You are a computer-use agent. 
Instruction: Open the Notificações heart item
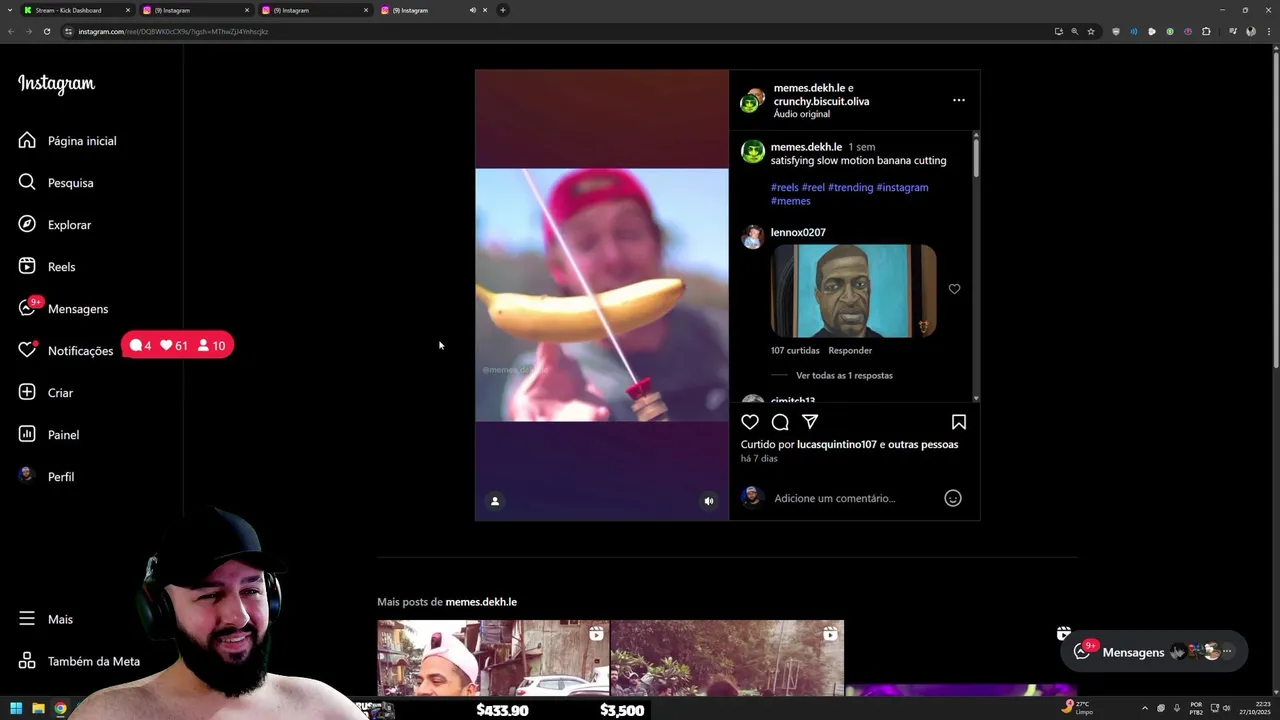(66, 351)
